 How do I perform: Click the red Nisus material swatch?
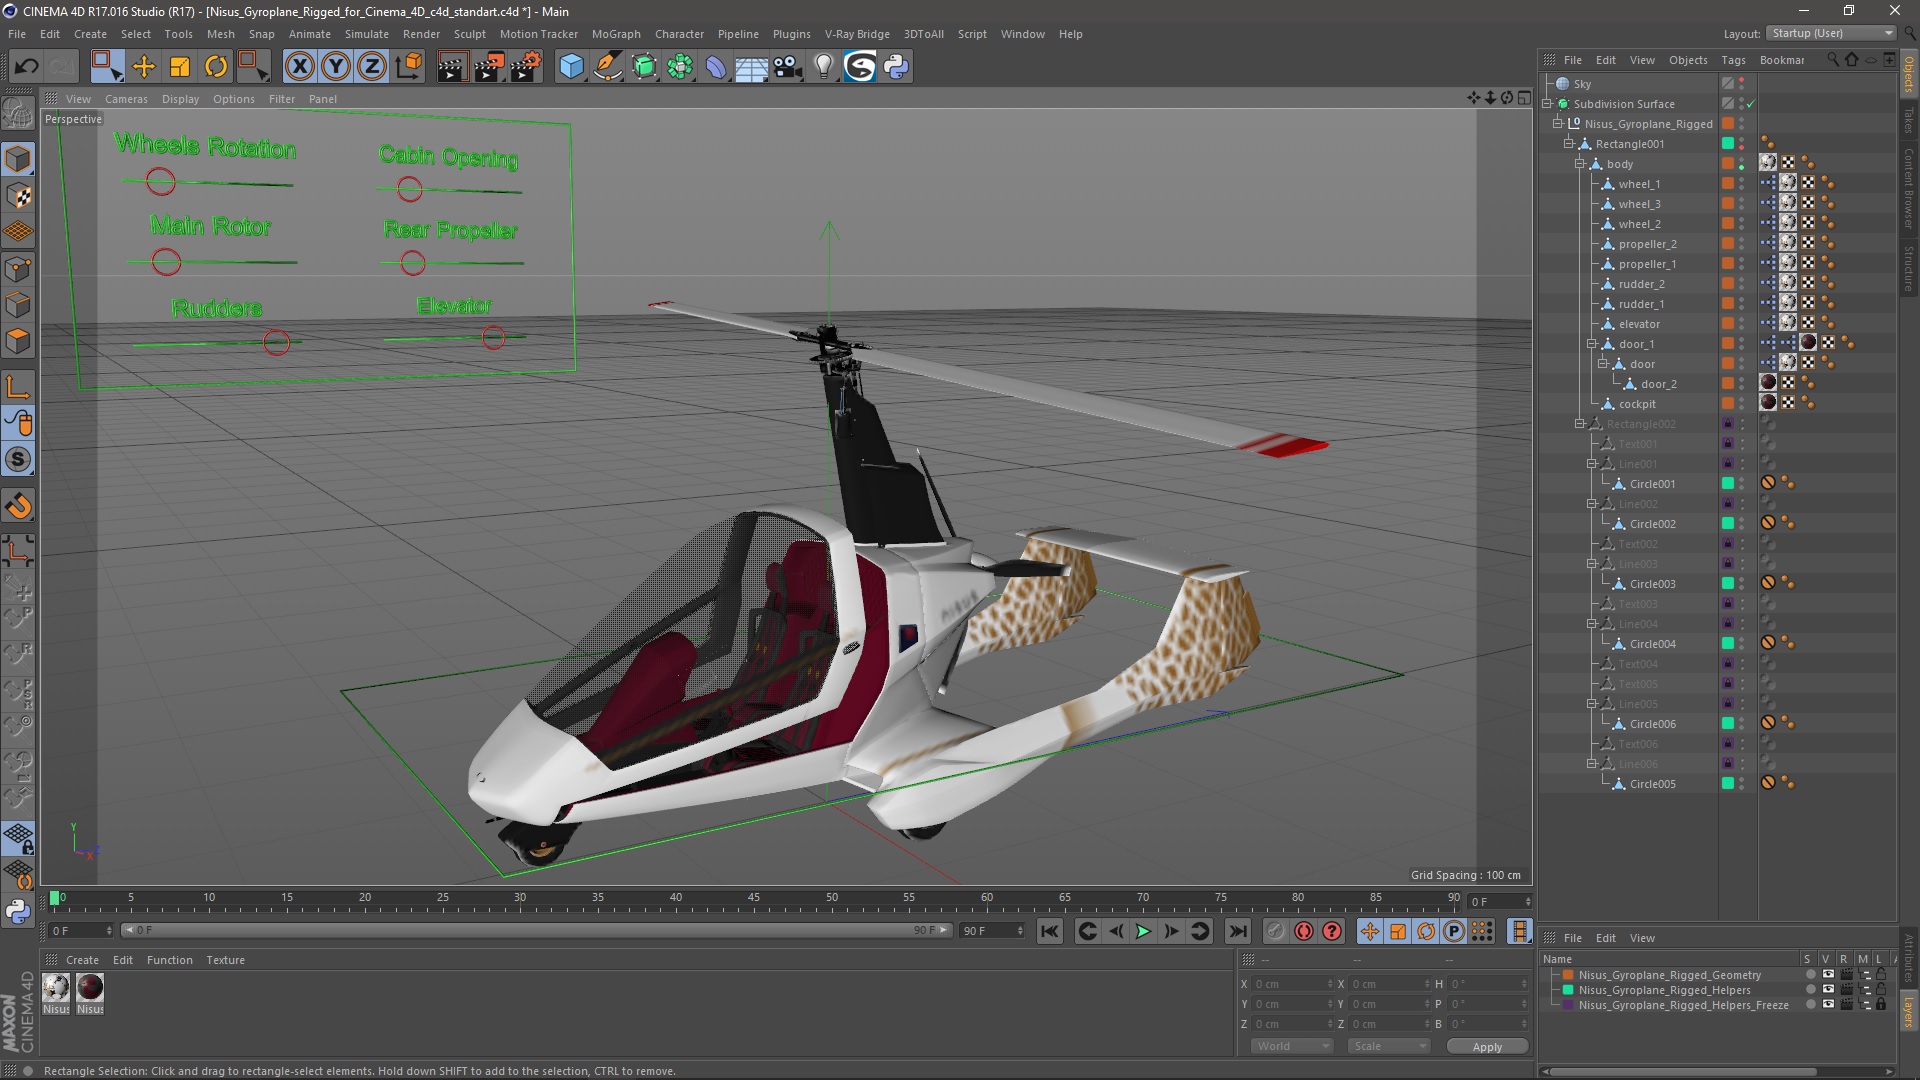pos(90,988)
